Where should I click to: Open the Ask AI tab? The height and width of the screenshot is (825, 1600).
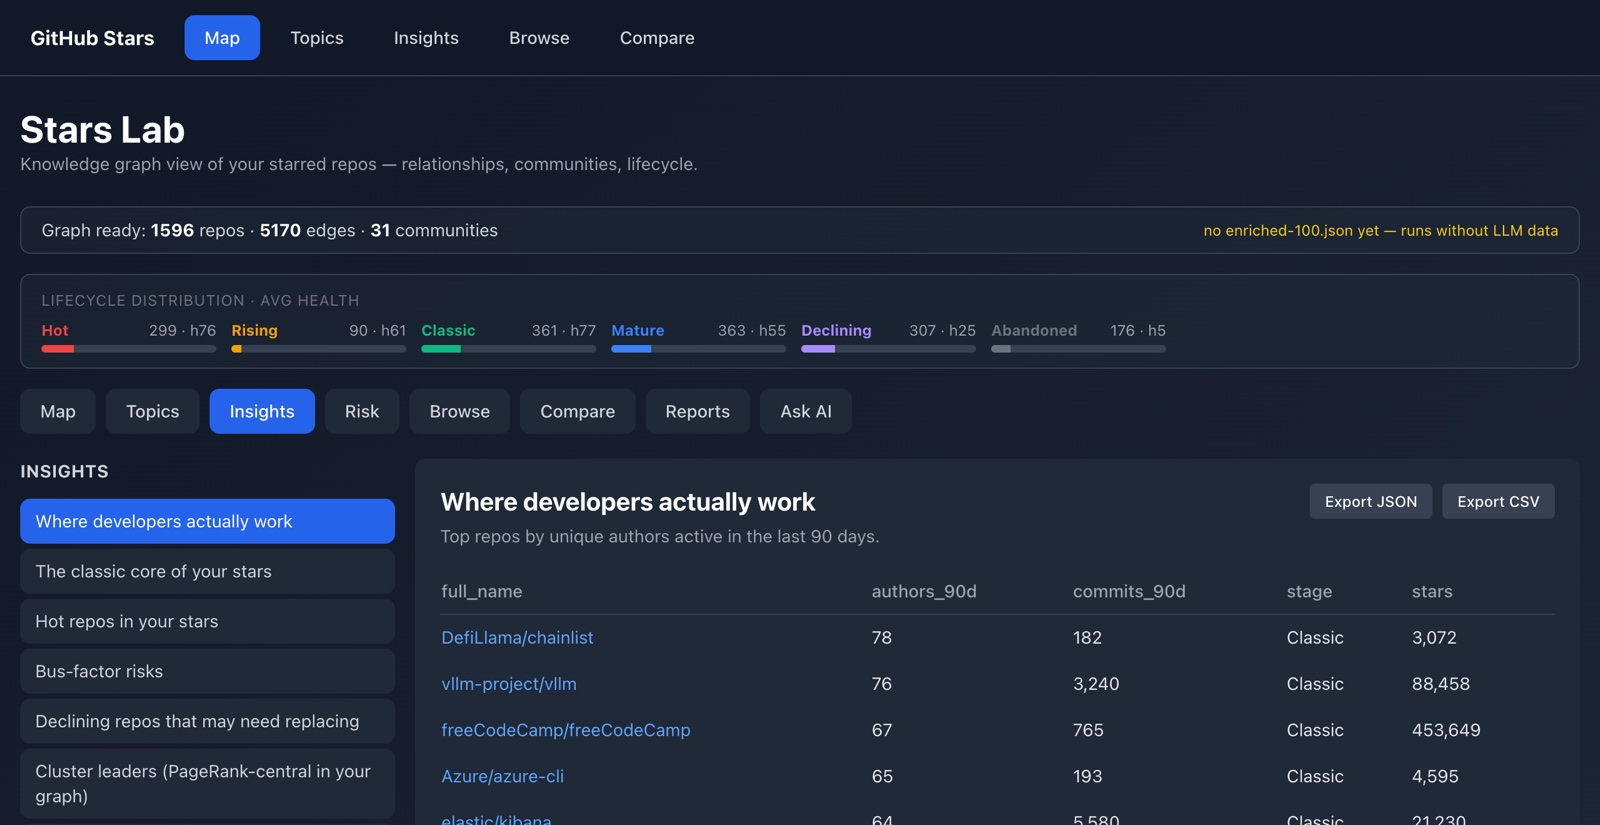point(806,411)
